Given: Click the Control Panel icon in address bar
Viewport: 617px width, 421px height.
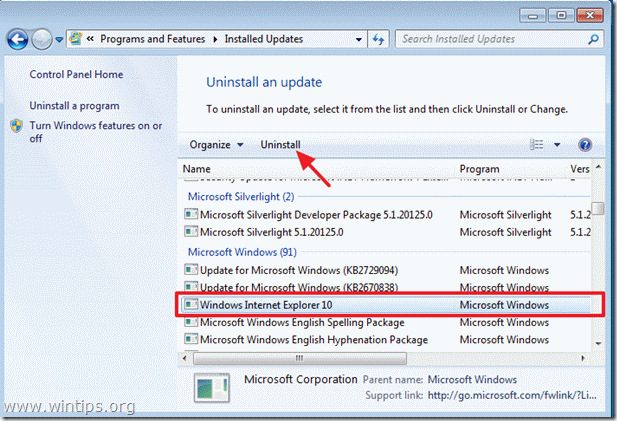Looking at the screenshot, I should point(75,39).
